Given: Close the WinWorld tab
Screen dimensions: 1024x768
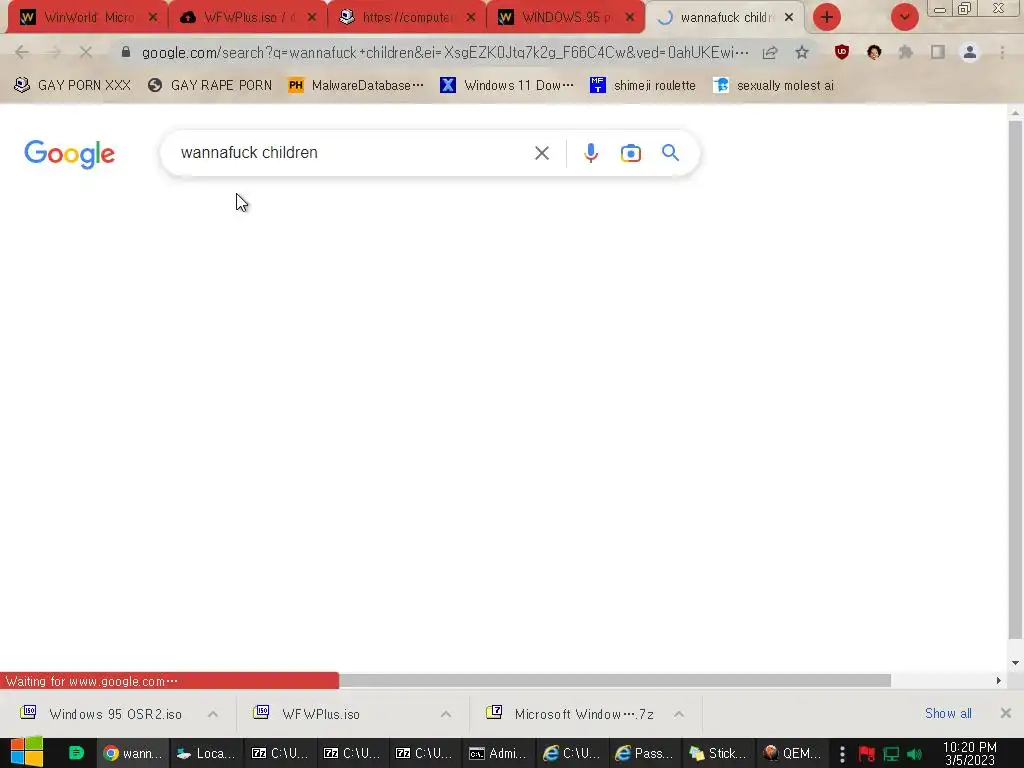Looking at the screenshot, I should (x=153, y=18).
